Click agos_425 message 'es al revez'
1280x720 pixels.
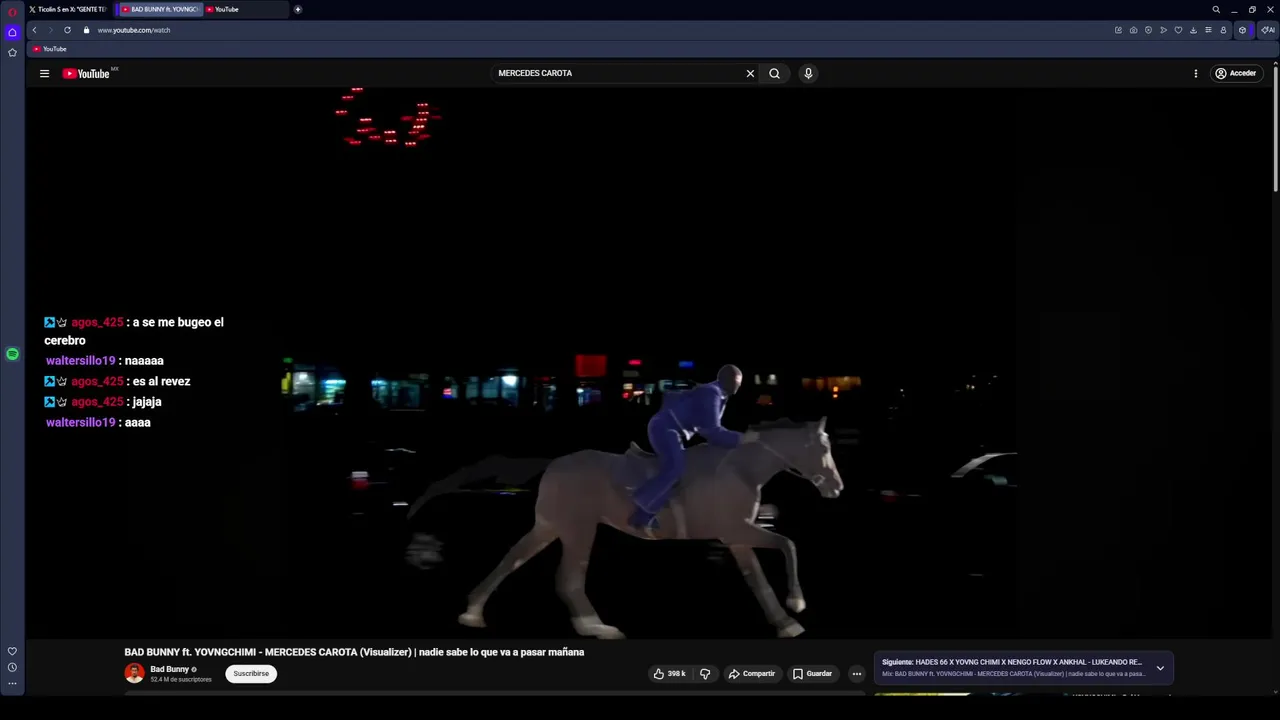tap(159, 381)
